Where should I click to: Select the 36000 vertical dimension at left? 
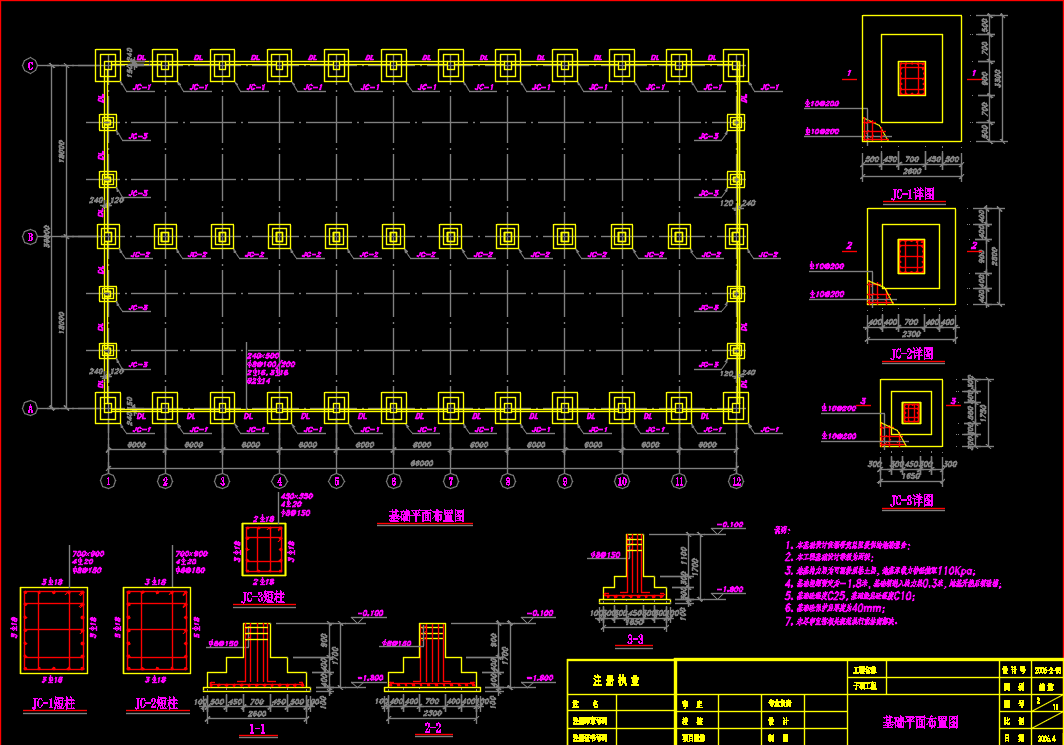pos(47,237)
